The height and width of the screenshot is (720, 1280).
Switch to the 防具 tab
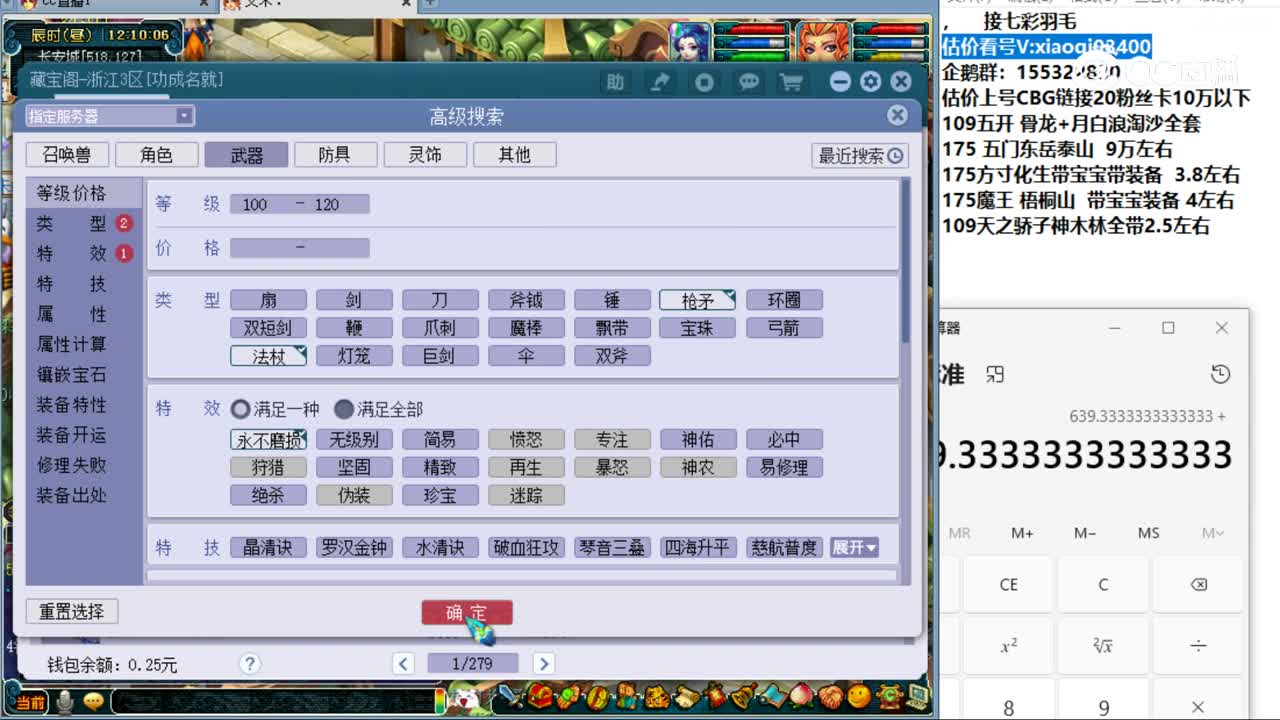[x=334, y=155]
